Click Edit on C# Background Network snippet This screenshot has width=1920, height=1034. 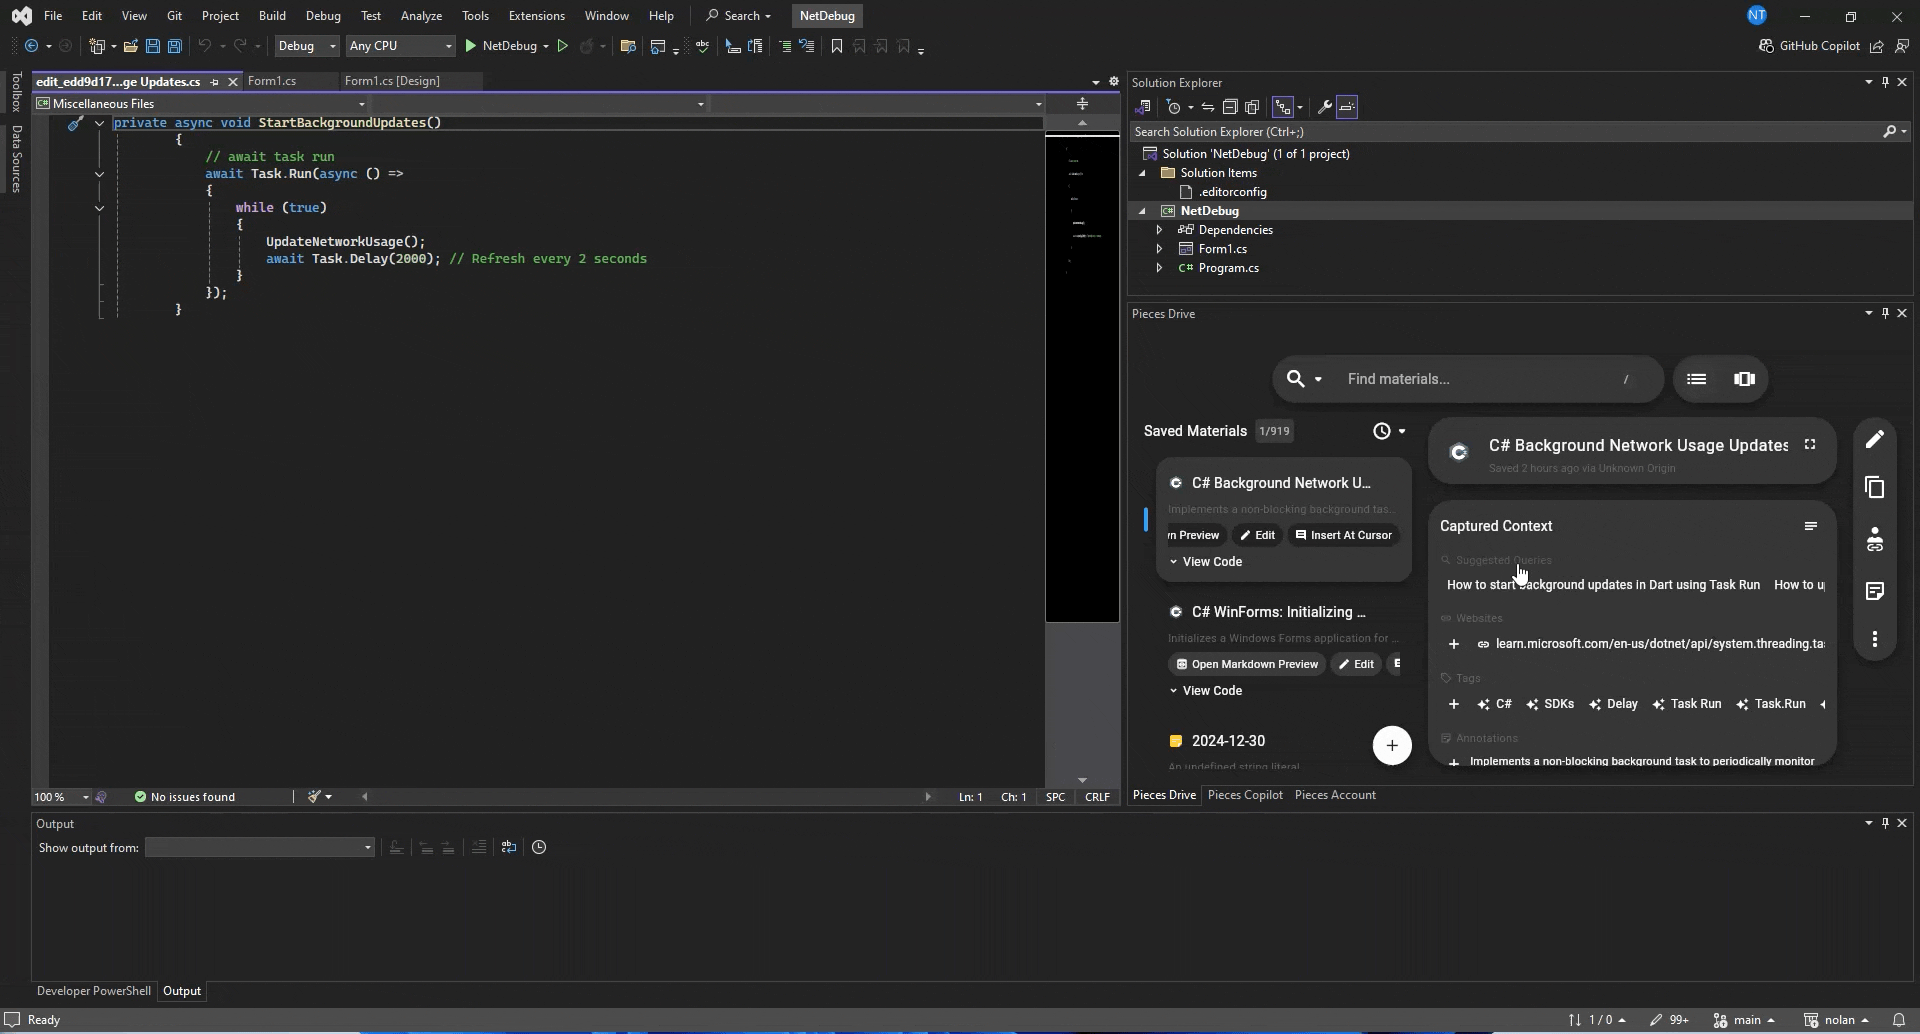(1258, 535)
